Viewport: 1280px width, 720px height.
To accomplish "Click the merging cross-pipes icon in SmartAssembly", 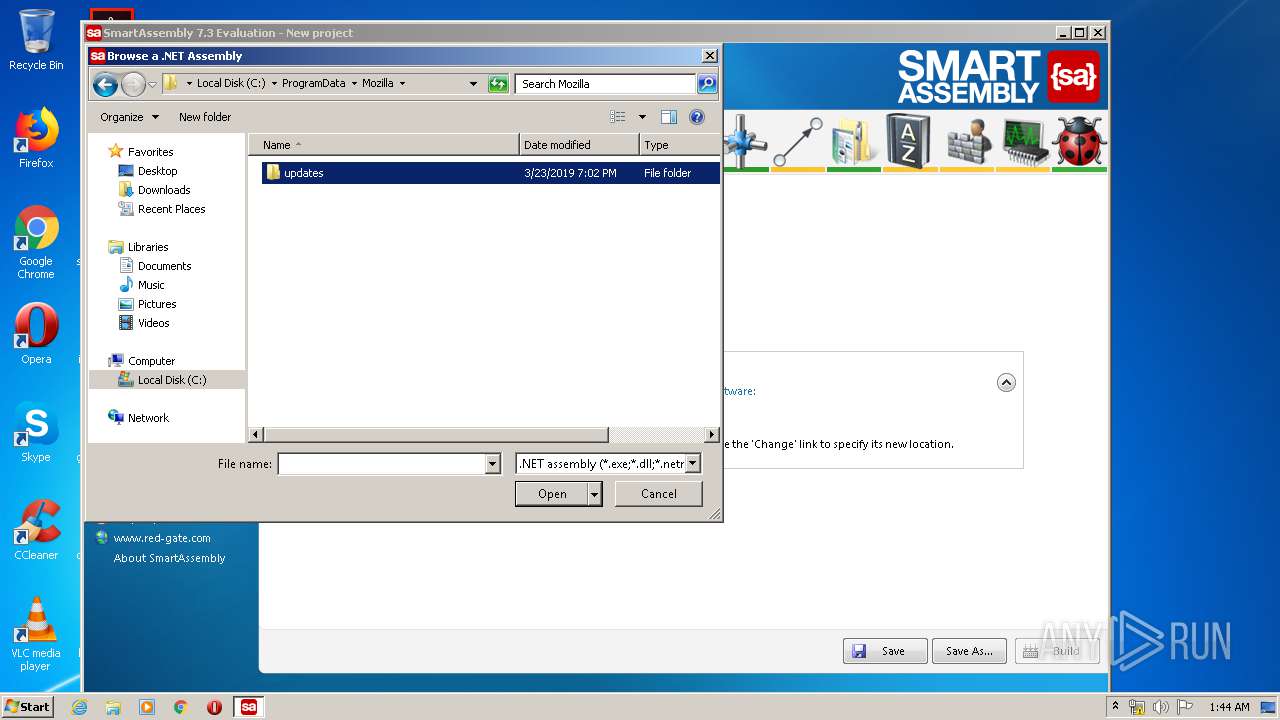I will 744,141.
